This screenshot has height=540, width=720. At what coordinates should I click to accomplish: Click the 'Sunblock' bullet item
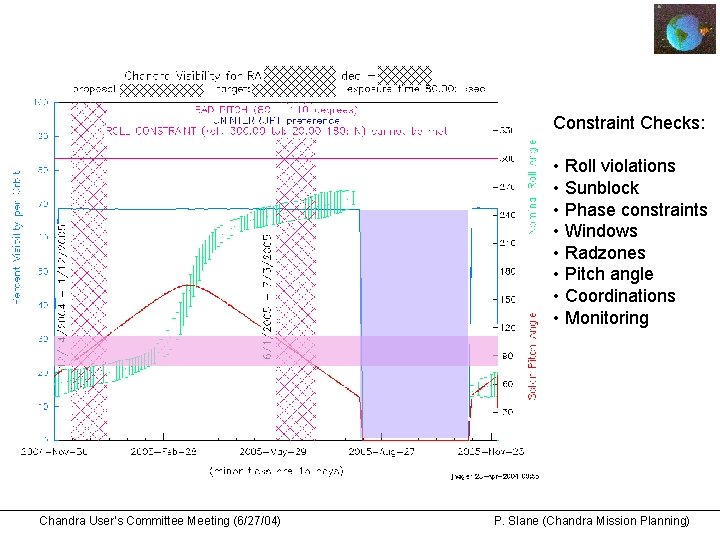(x=602, y=188)
